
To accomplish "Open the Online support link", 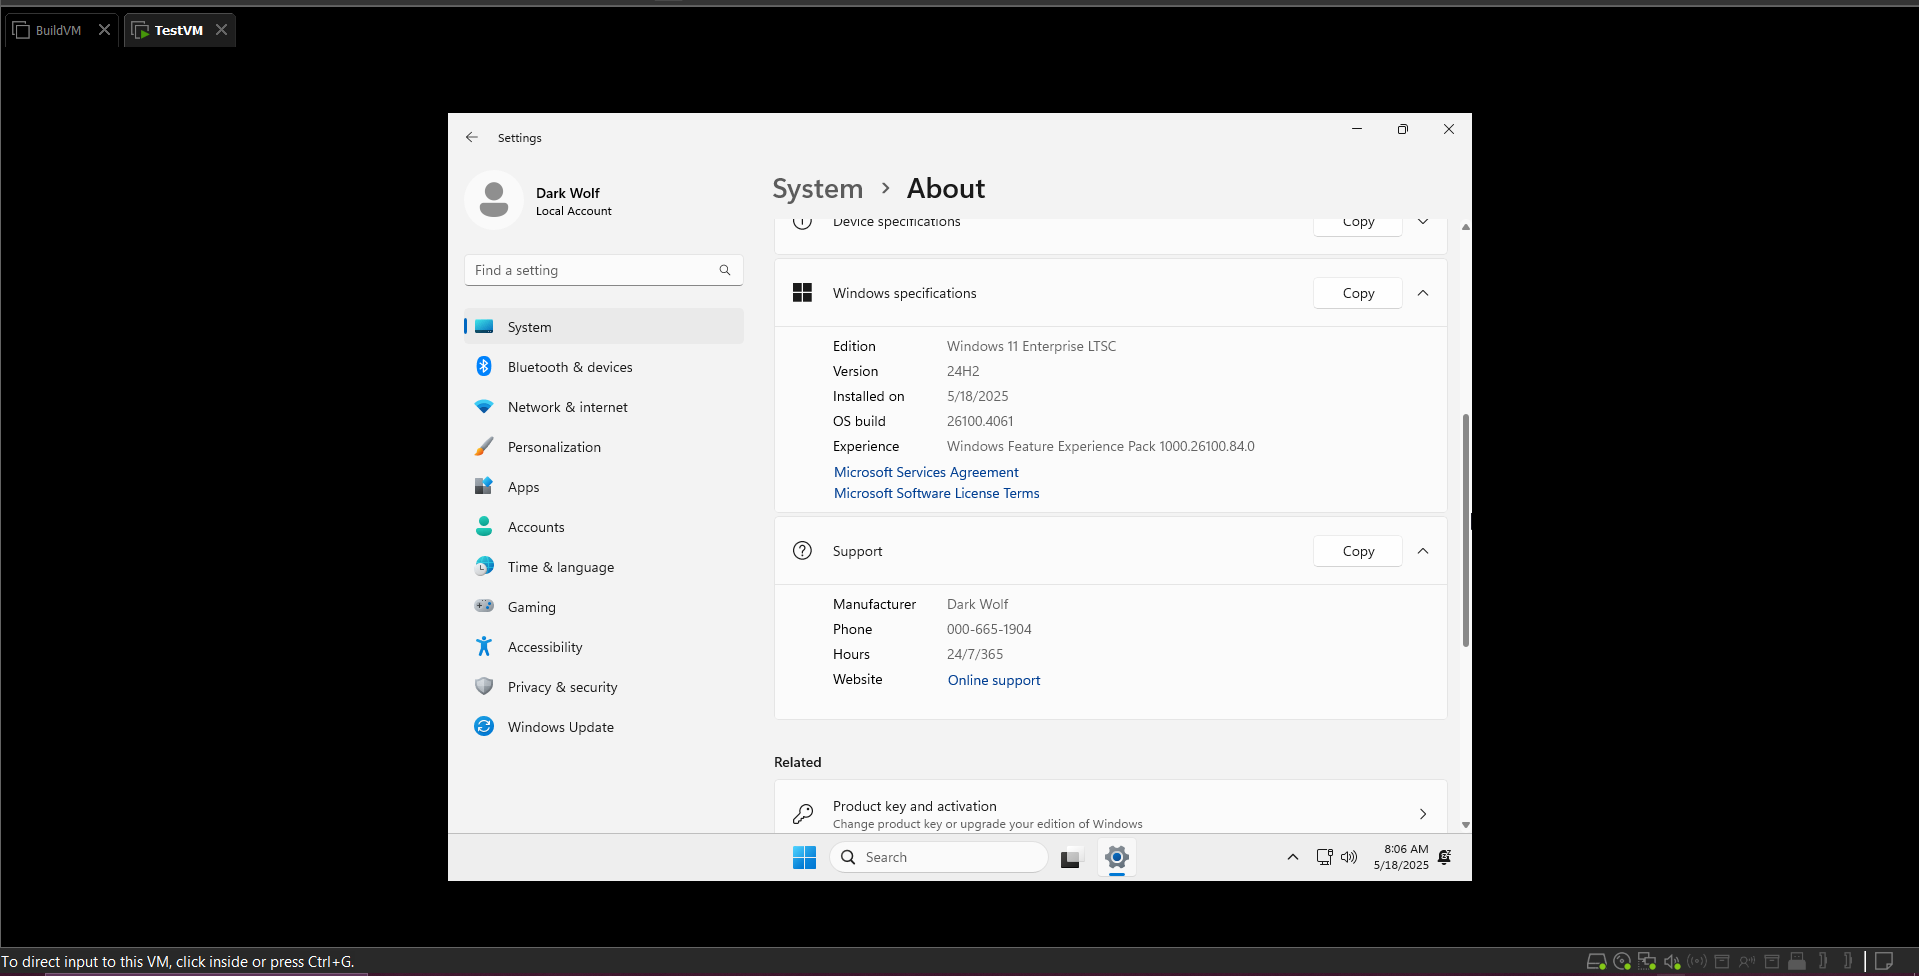I will [x=994, y=680].
